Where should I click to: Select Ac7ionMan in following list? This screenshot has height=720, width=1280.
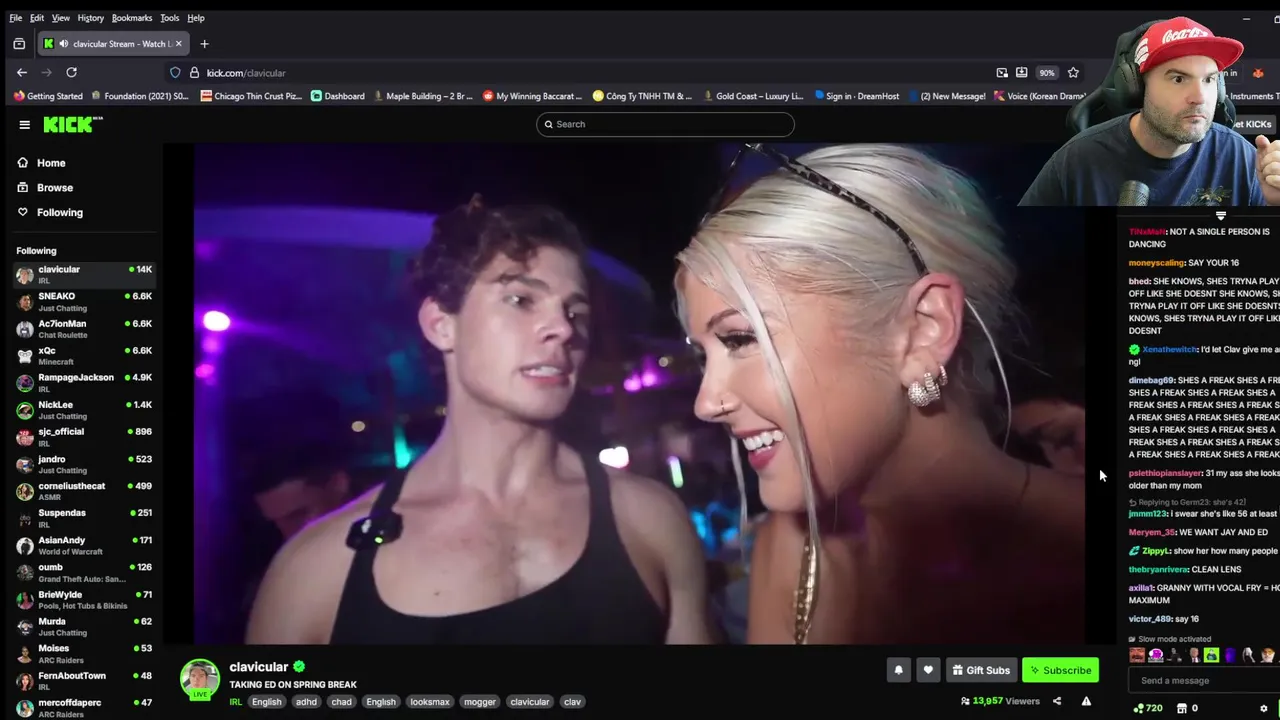pos(84,328)
